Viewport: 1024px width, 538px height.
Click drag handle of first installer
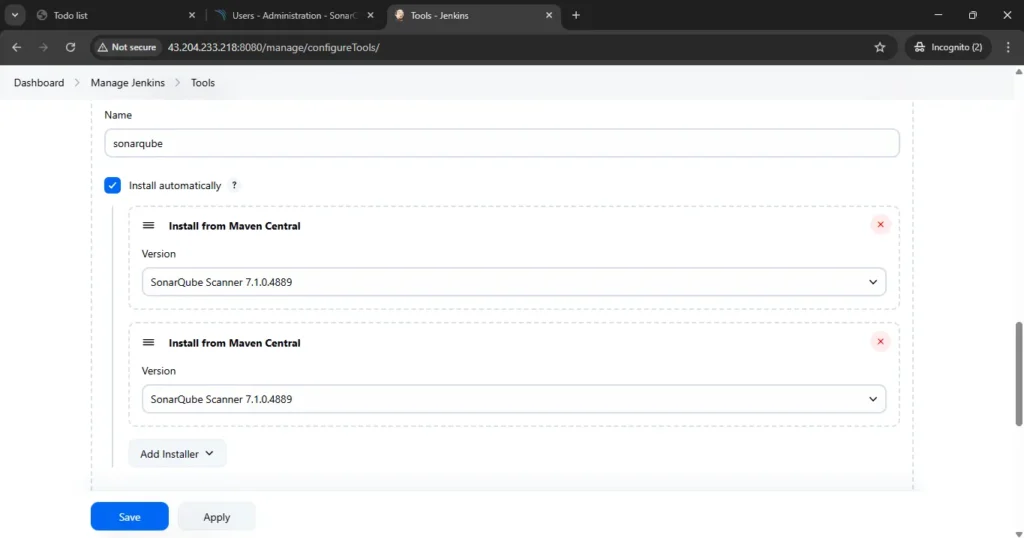(148, 226)
